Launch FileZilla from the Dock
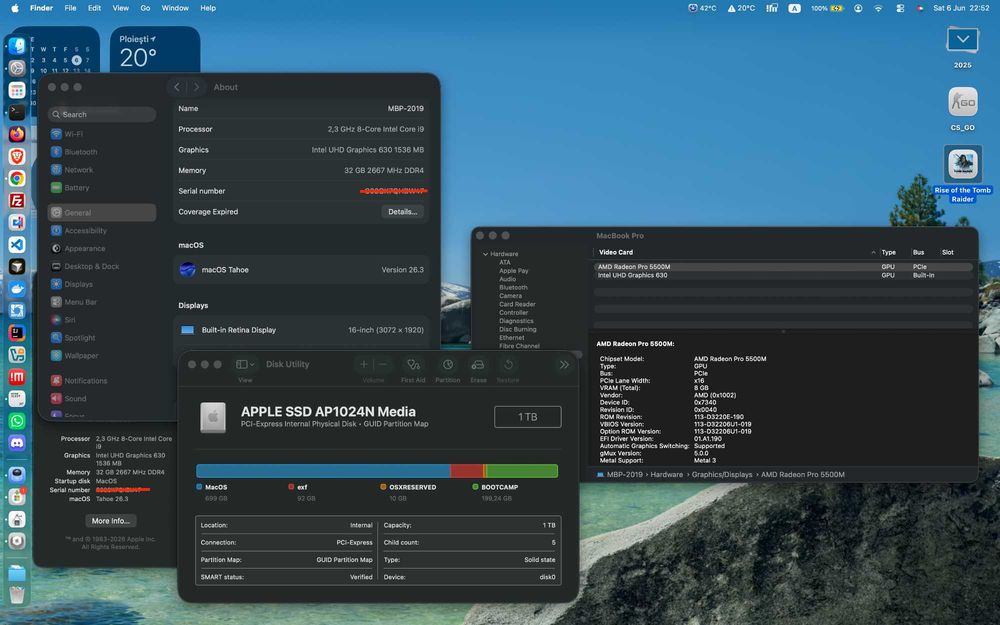 tap(17, 201)
